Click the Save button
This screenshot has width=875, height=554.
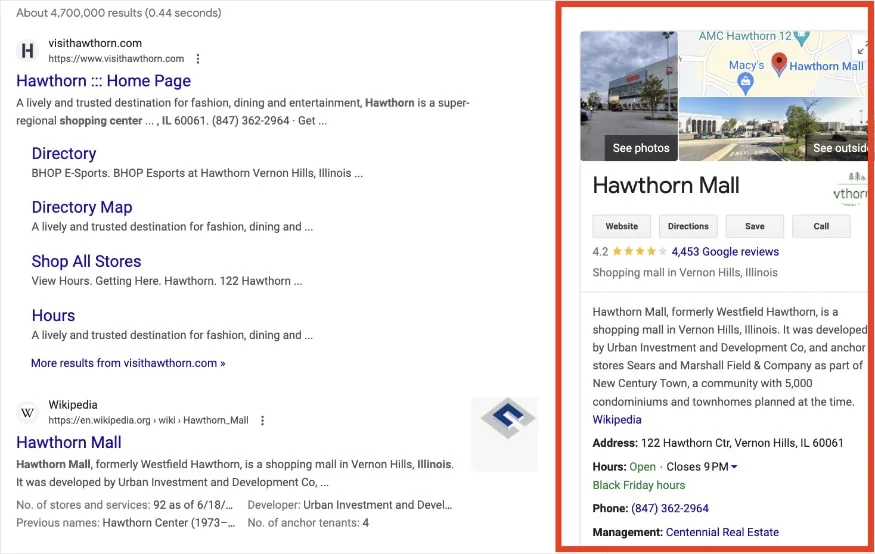754,226
